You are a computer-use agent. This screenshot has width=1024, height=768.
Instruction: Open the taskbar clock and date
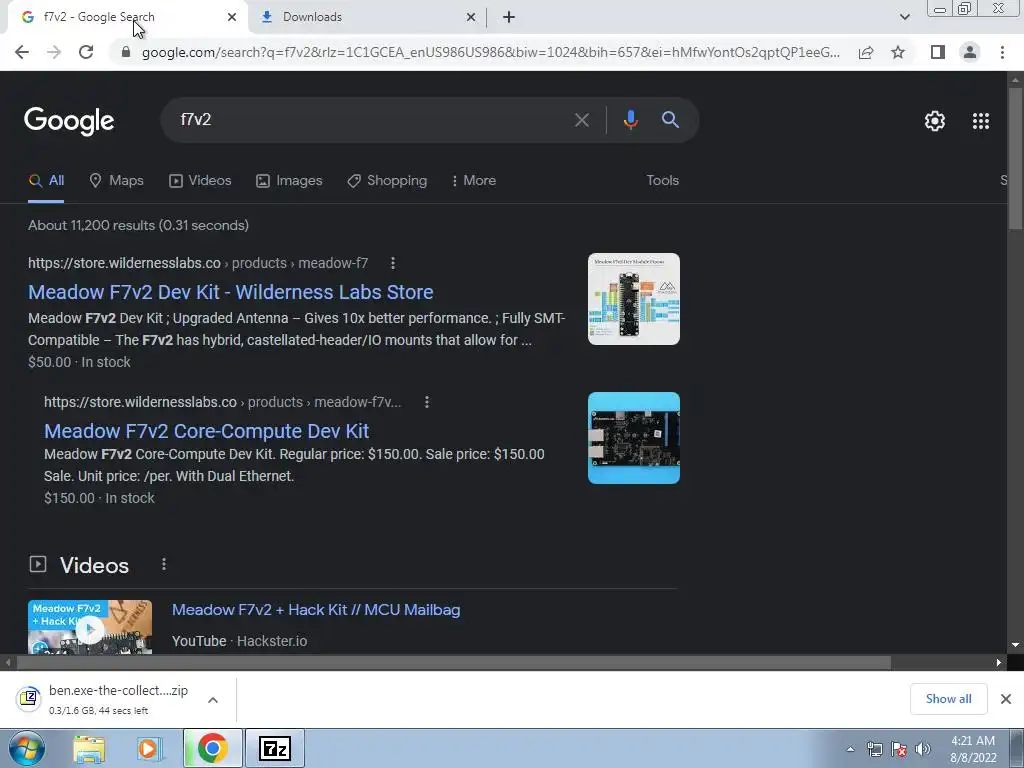[x=973, y=749]
